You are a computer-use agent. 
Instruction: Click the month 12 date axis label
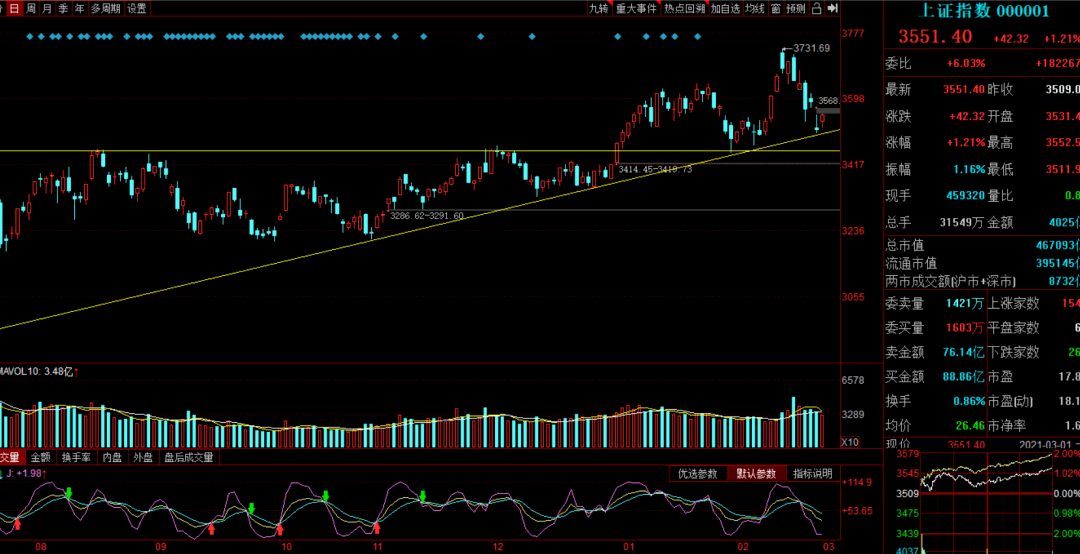[x=498, y=546]
